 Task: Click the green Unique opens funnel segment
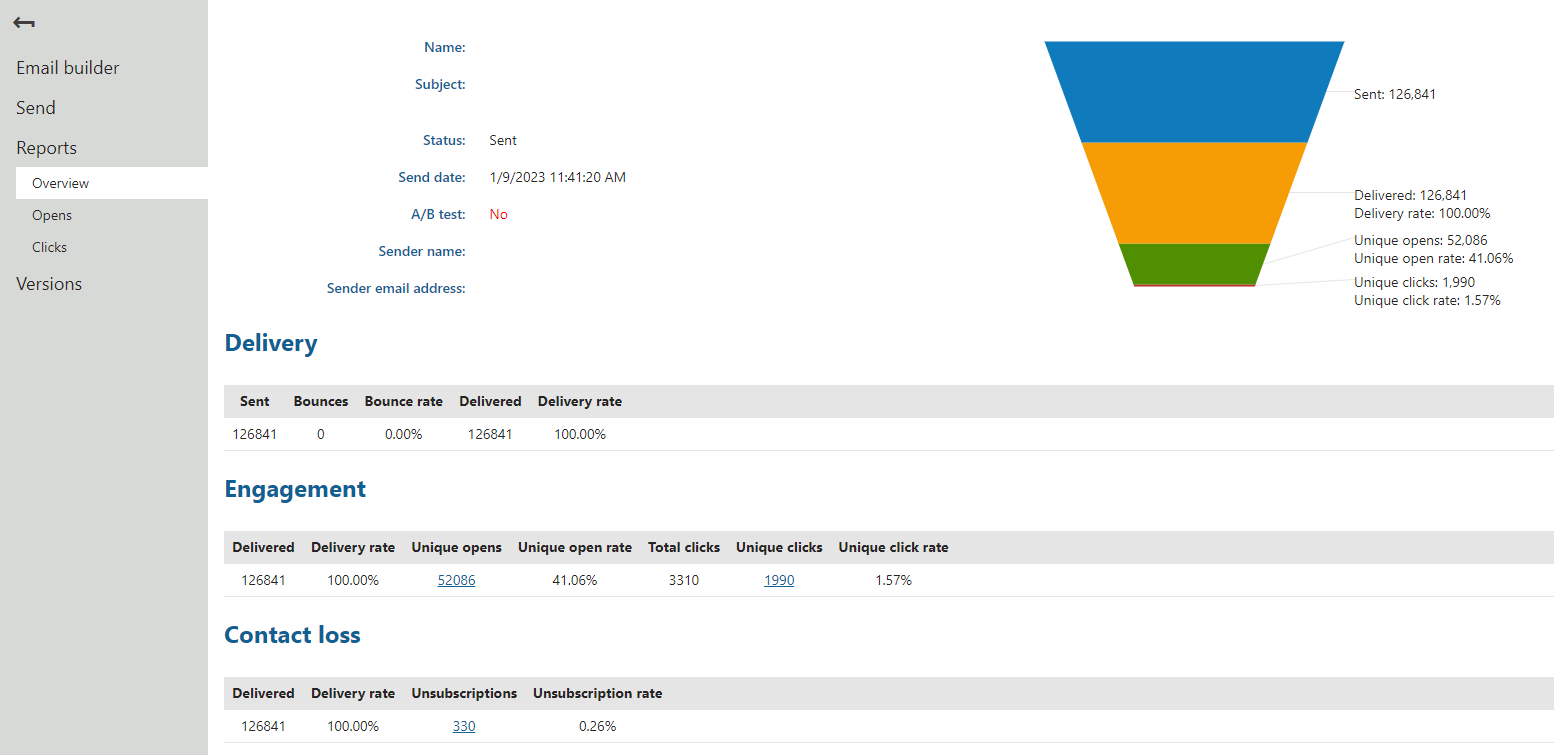coord(1194,264)
